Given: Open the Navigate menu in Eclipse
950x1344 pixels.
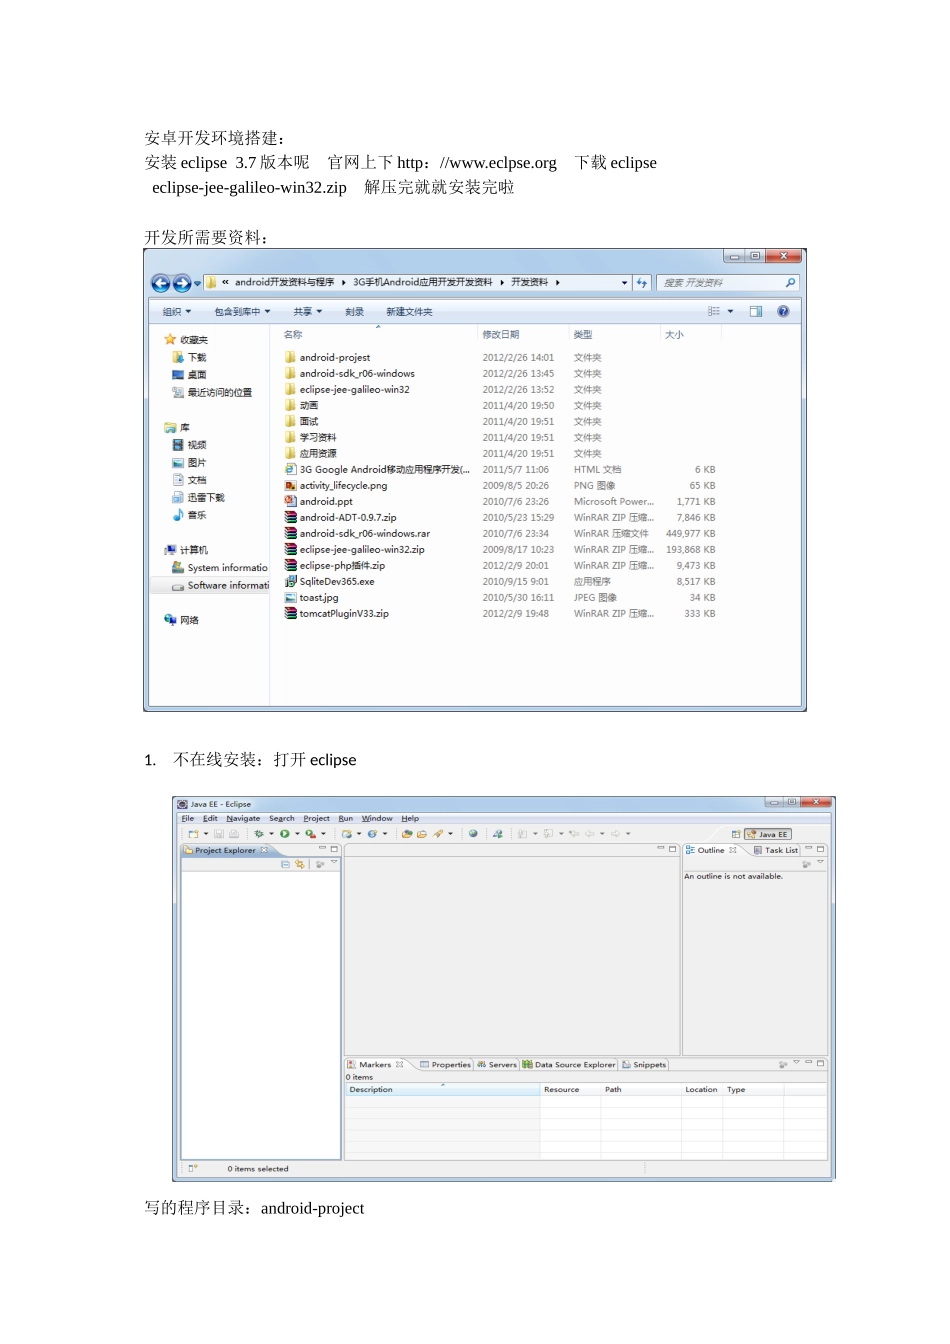Looking at the screenshot, I should pyautogui.click(x=243, y=818).
